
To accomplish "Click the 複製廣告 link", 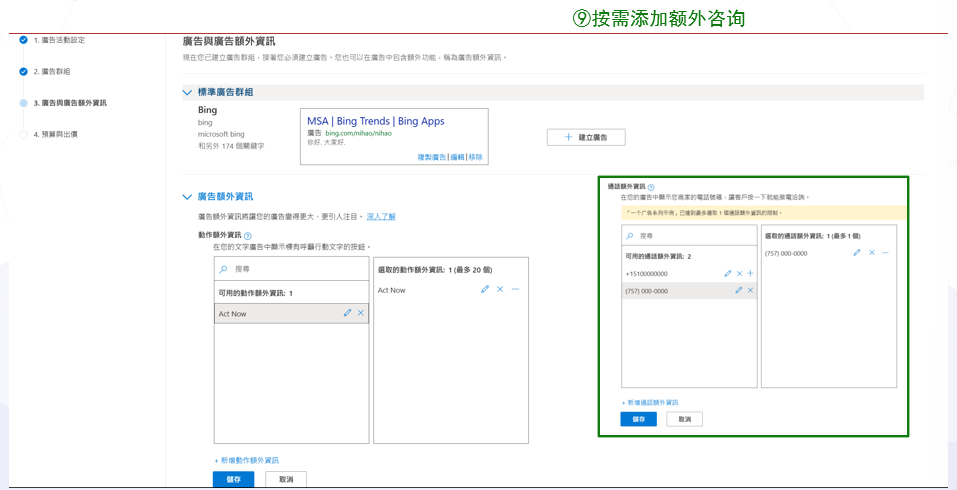I will coord(432,157).
